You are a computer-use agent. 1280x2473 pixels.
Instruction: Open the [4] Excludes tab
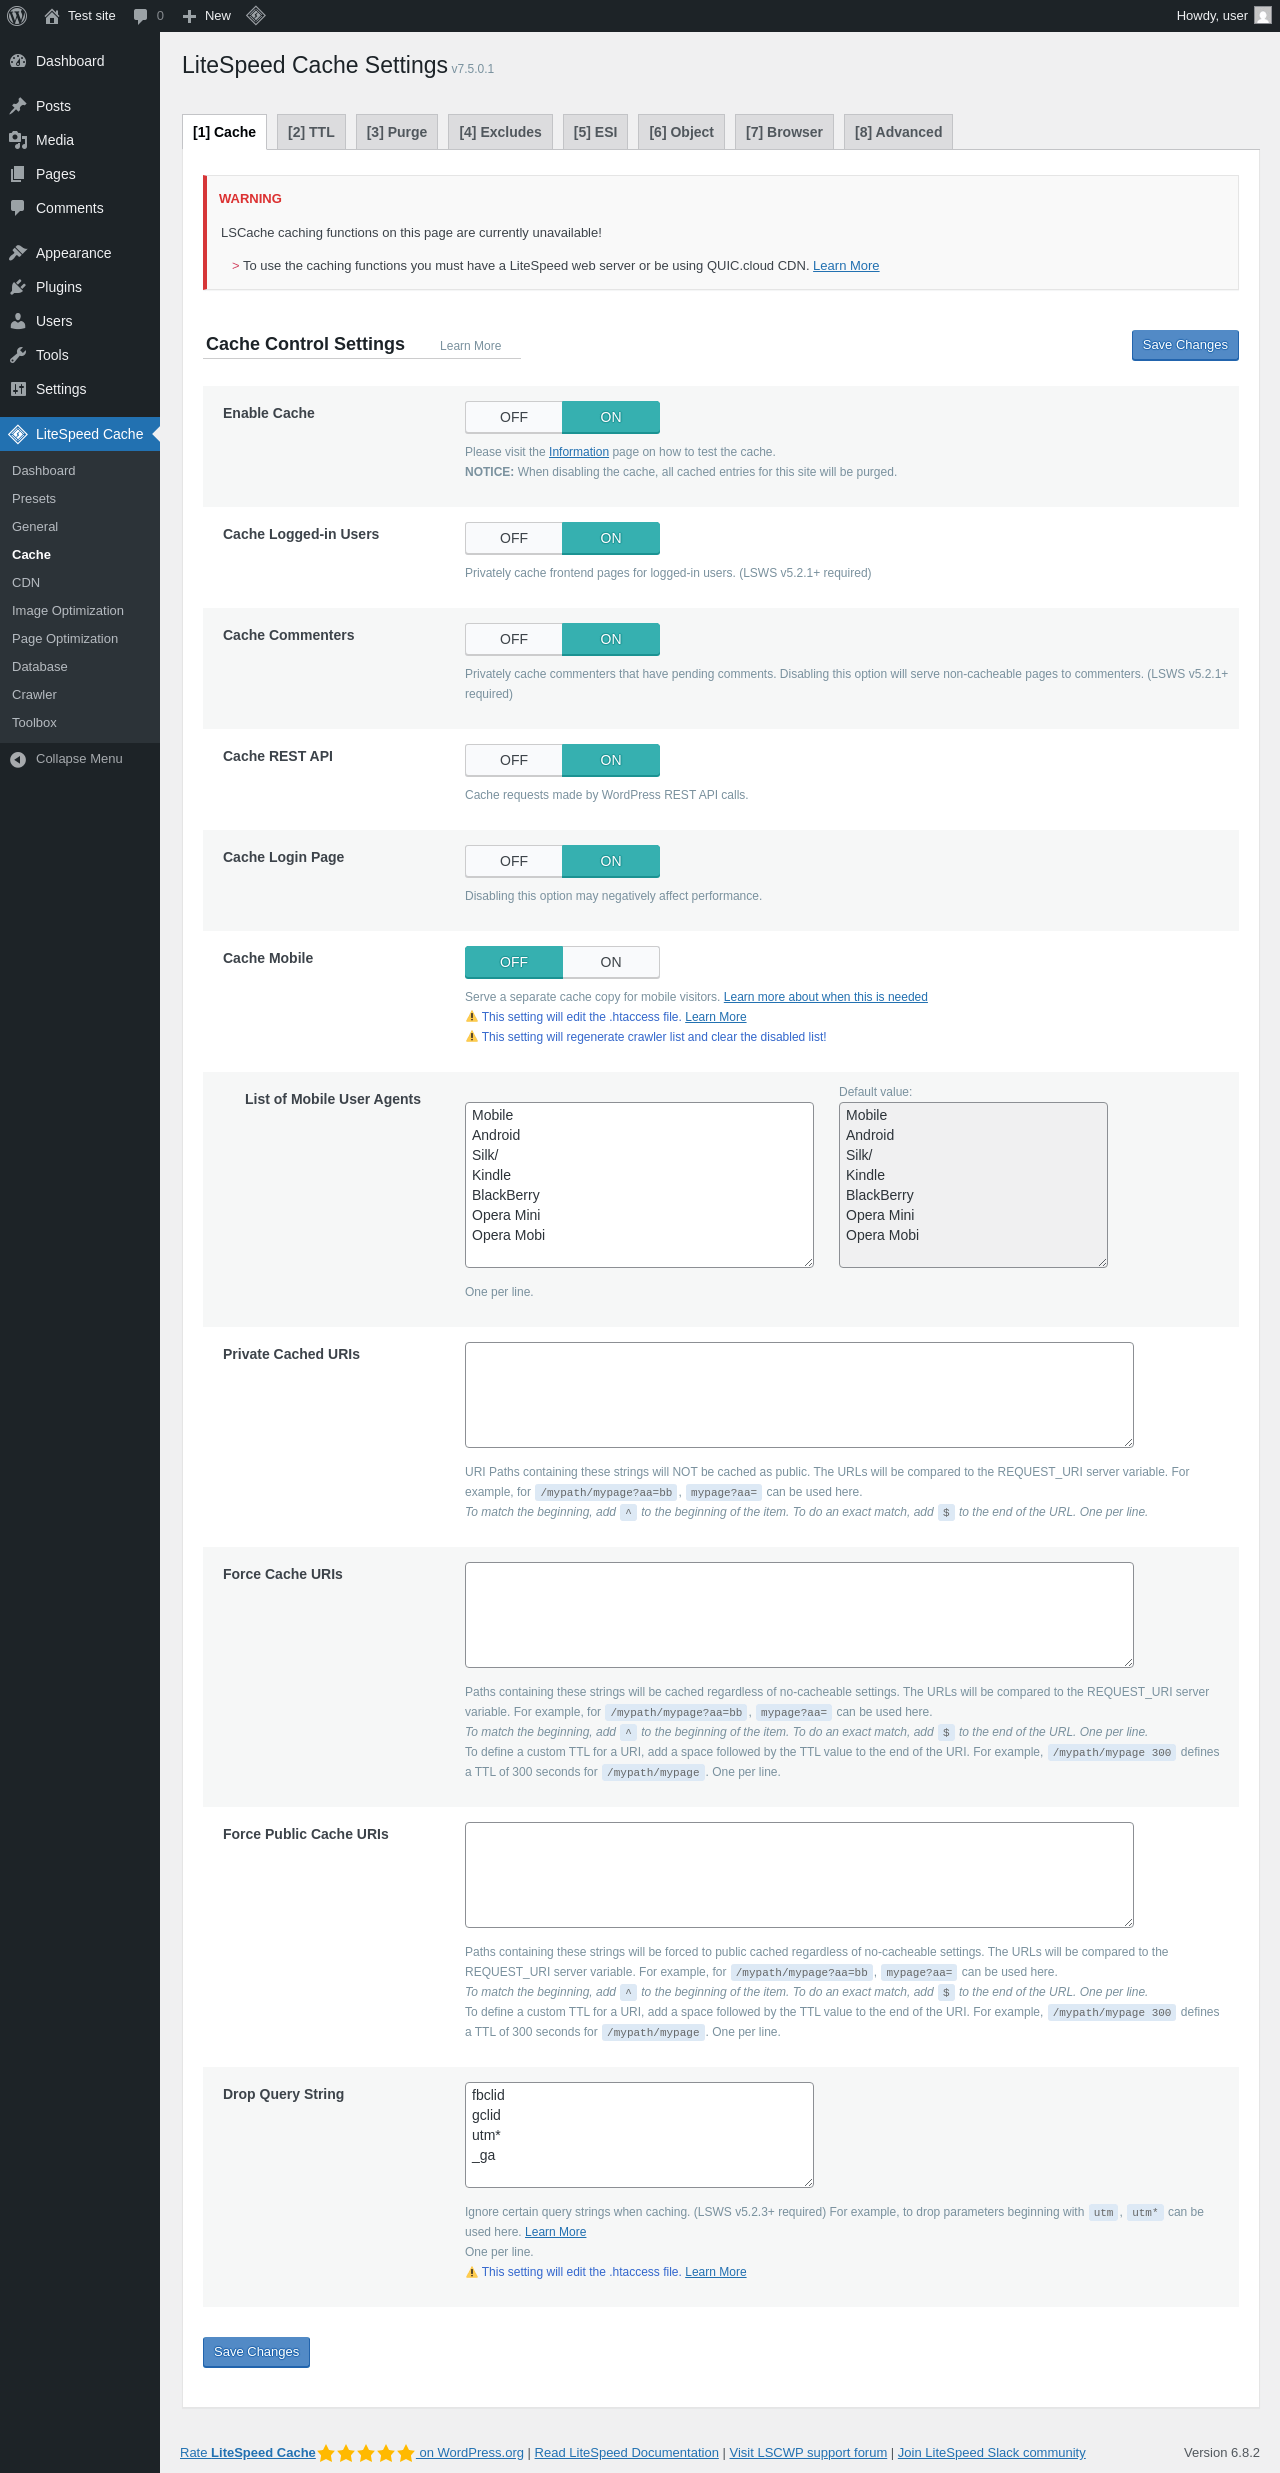coord(500,132)
